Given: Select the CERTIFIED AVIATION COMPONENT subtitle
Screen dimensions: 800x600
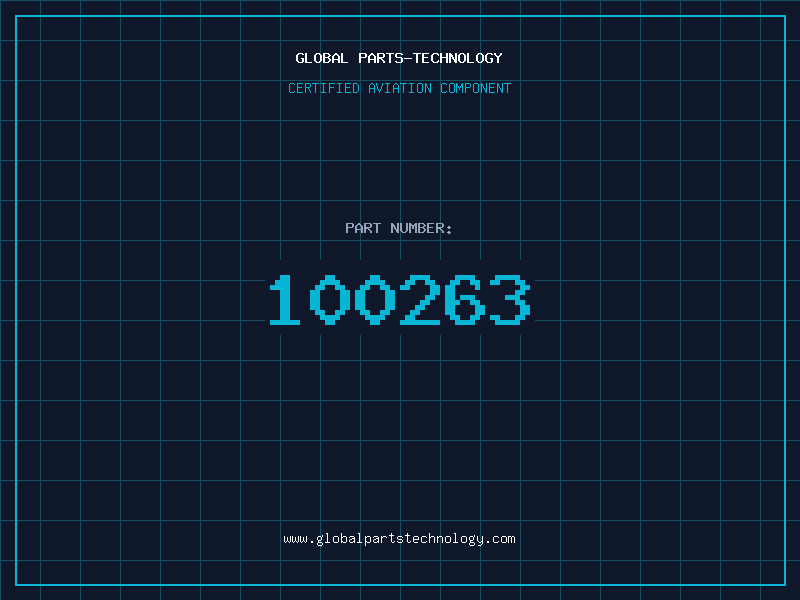Looking at the screenshot, I should [399, 88].
